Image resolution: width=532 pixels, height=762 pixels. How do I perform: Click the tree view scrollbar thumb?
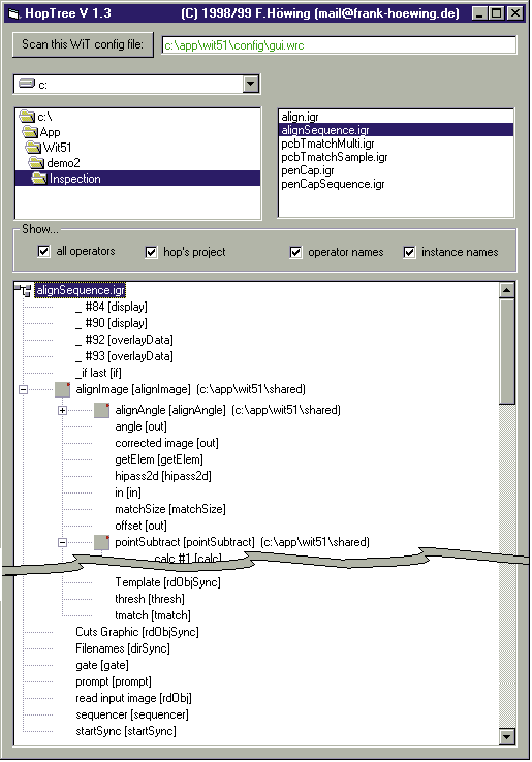[507, 351]
